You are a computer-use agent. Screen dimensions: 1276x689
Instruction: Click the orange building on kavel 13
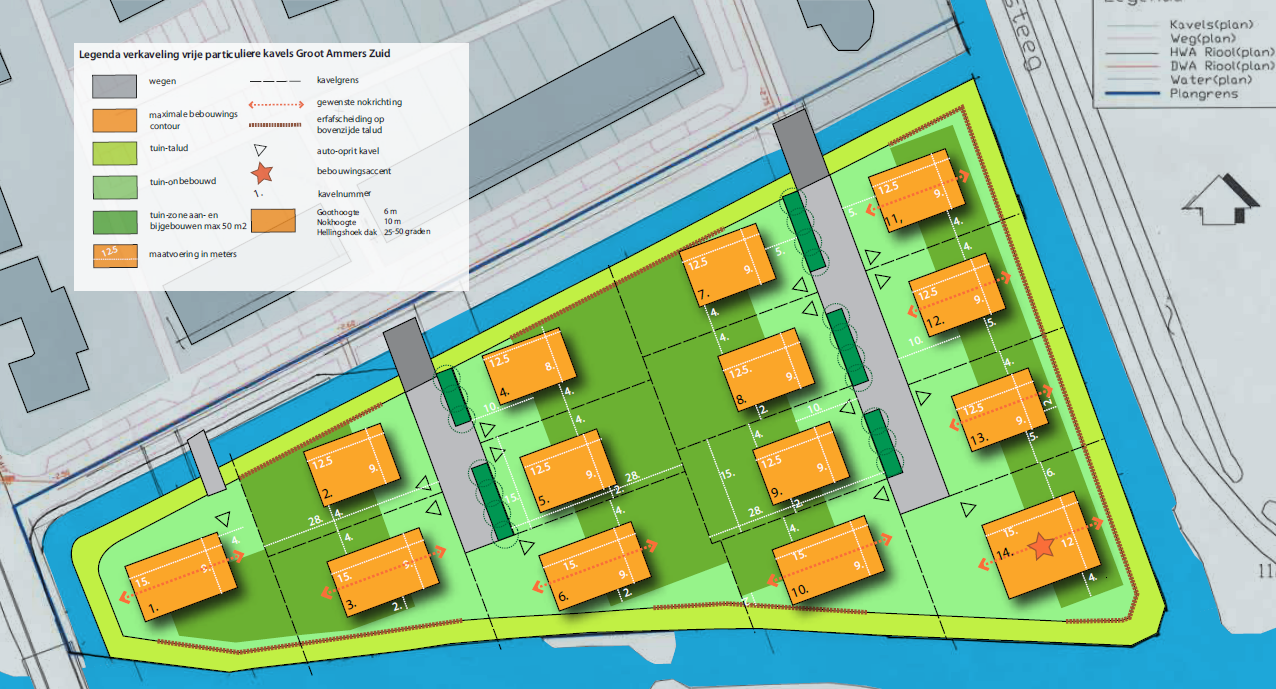pos(999,410)
